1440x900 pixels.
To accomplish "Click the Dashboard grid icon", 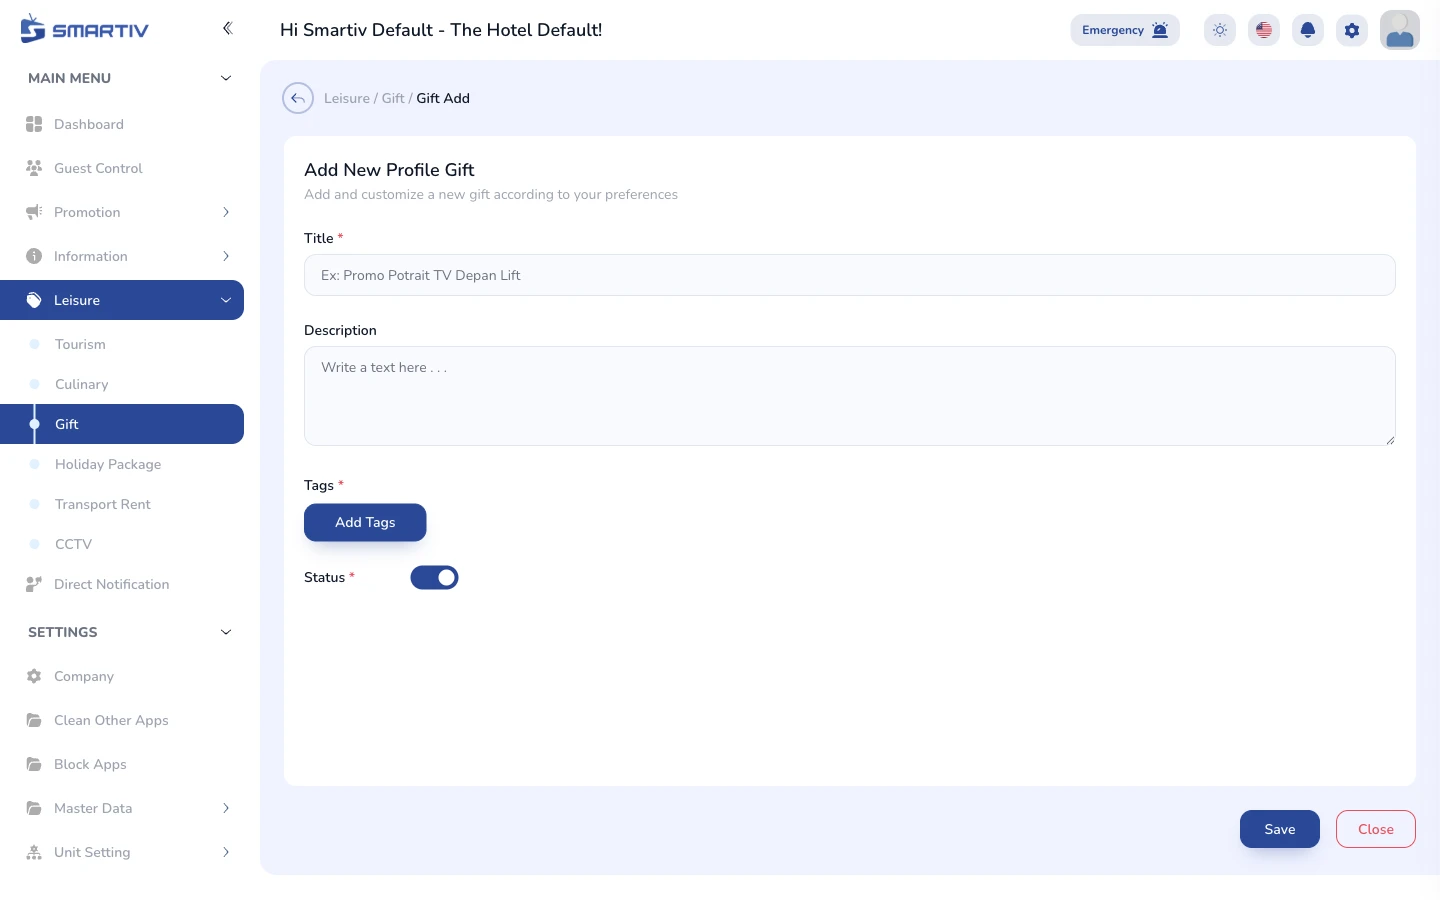I will click(x=34, y=124).
